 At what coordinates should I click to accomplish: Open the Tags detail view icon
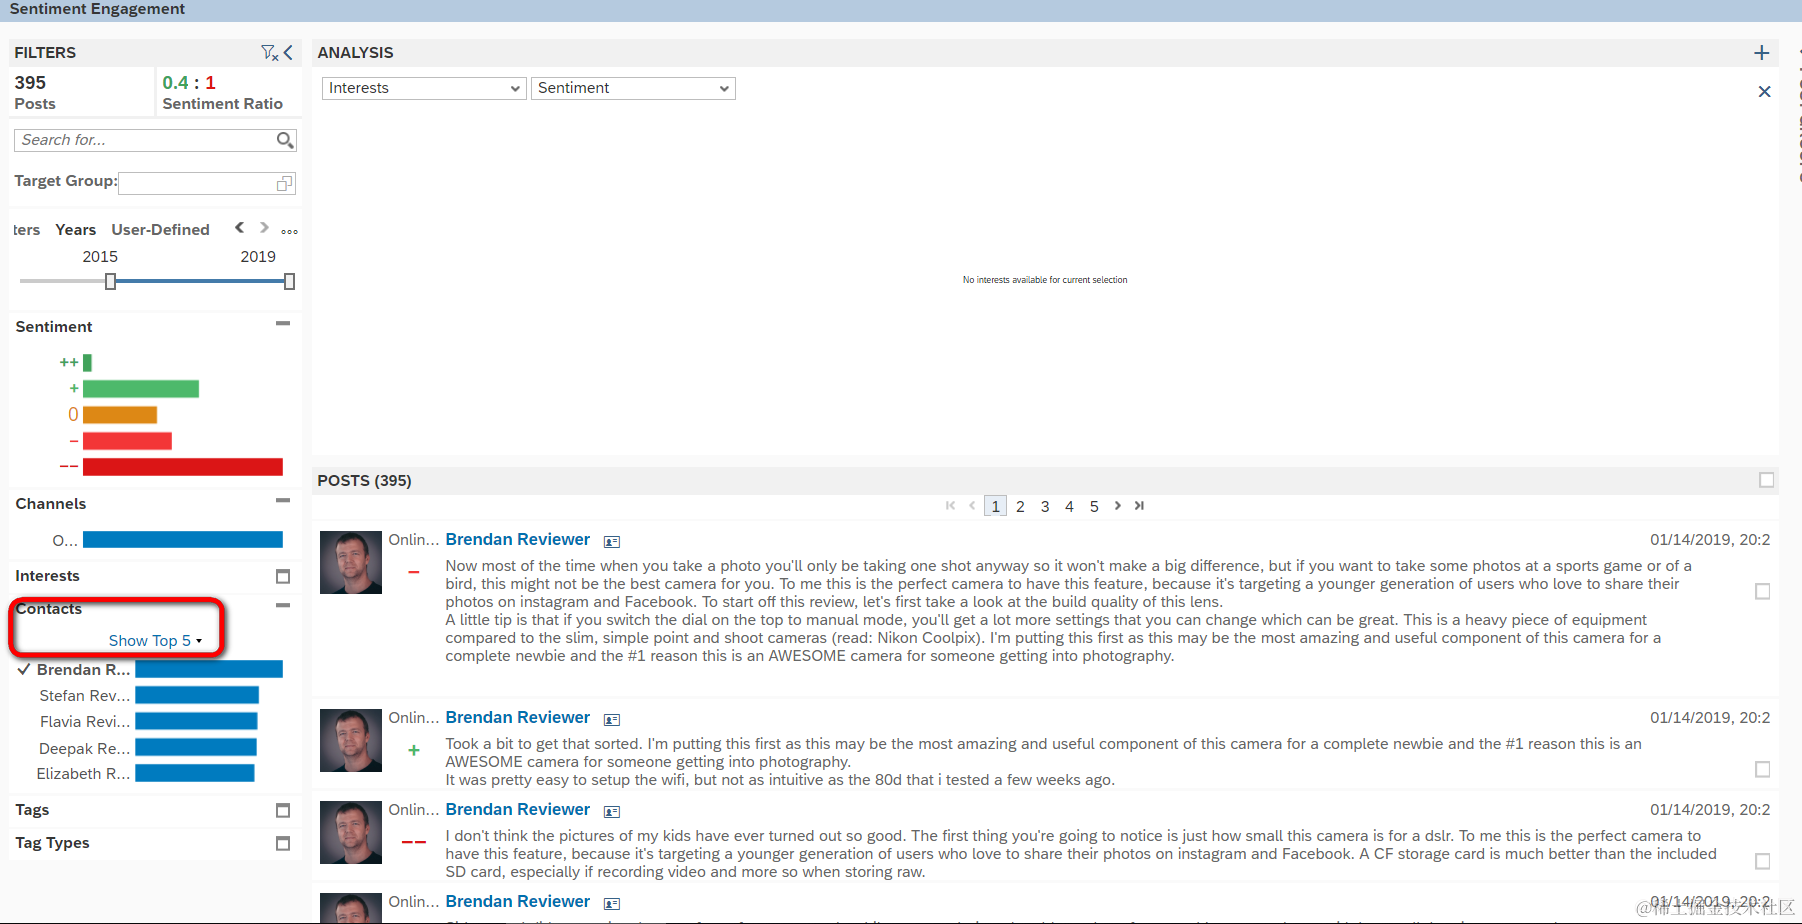(x=282, y=810)
